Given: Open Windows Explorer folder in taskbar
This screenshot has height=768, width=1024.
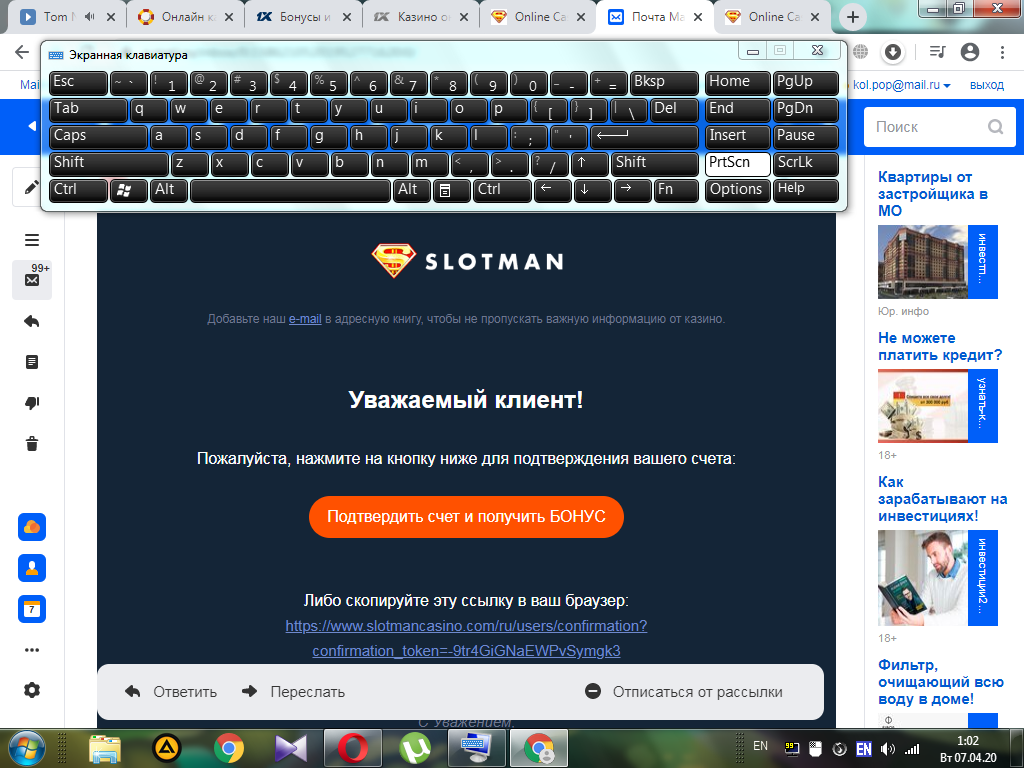Looking at the screenshot, I should point(104,748).
